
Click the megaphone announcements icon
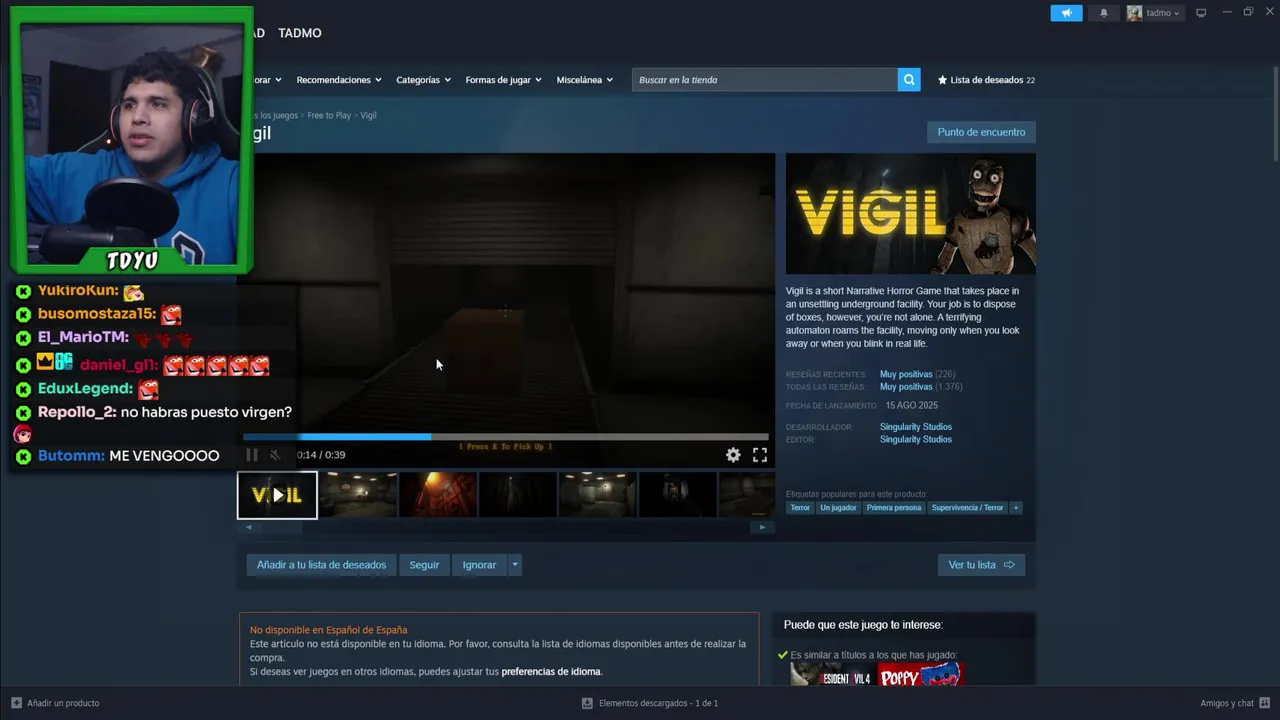point(1066,13)
